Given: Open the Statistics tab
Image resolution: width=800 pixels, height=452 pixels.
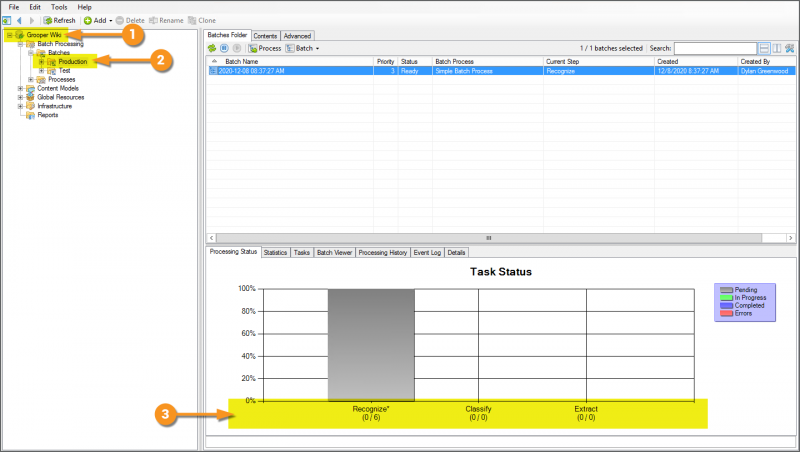Looking at the screenshot, I should pyautogui.click(x=276, y=253).
